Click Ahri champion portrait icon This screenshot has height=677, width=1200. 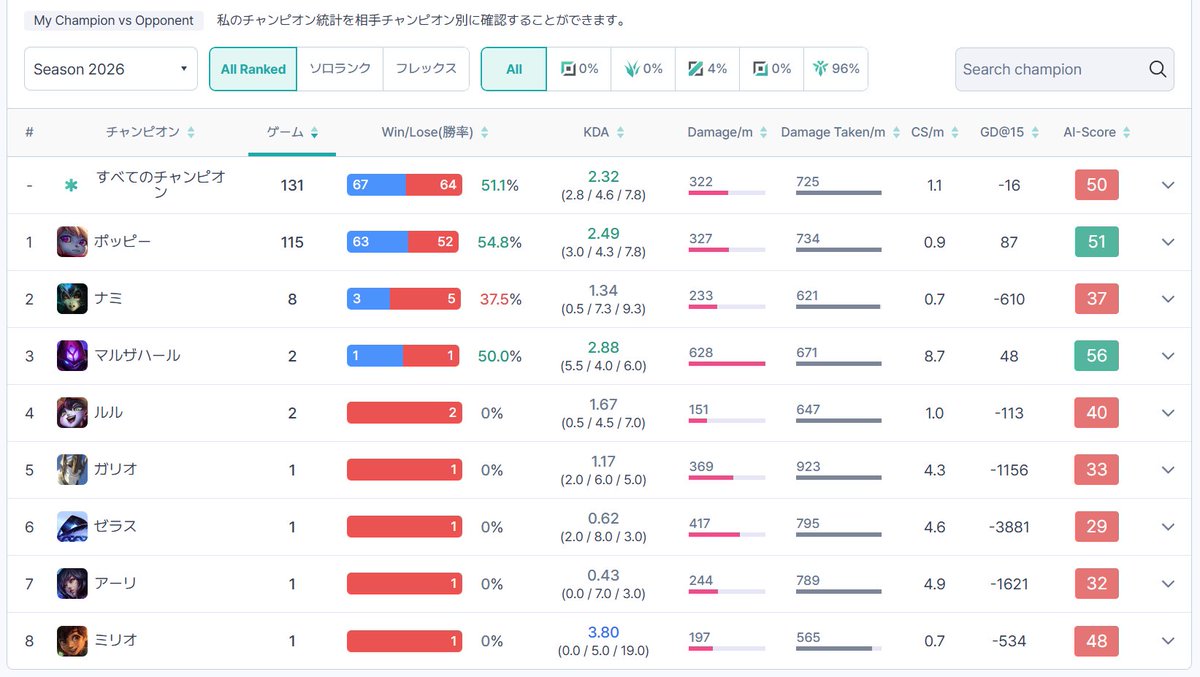(72, 584)
